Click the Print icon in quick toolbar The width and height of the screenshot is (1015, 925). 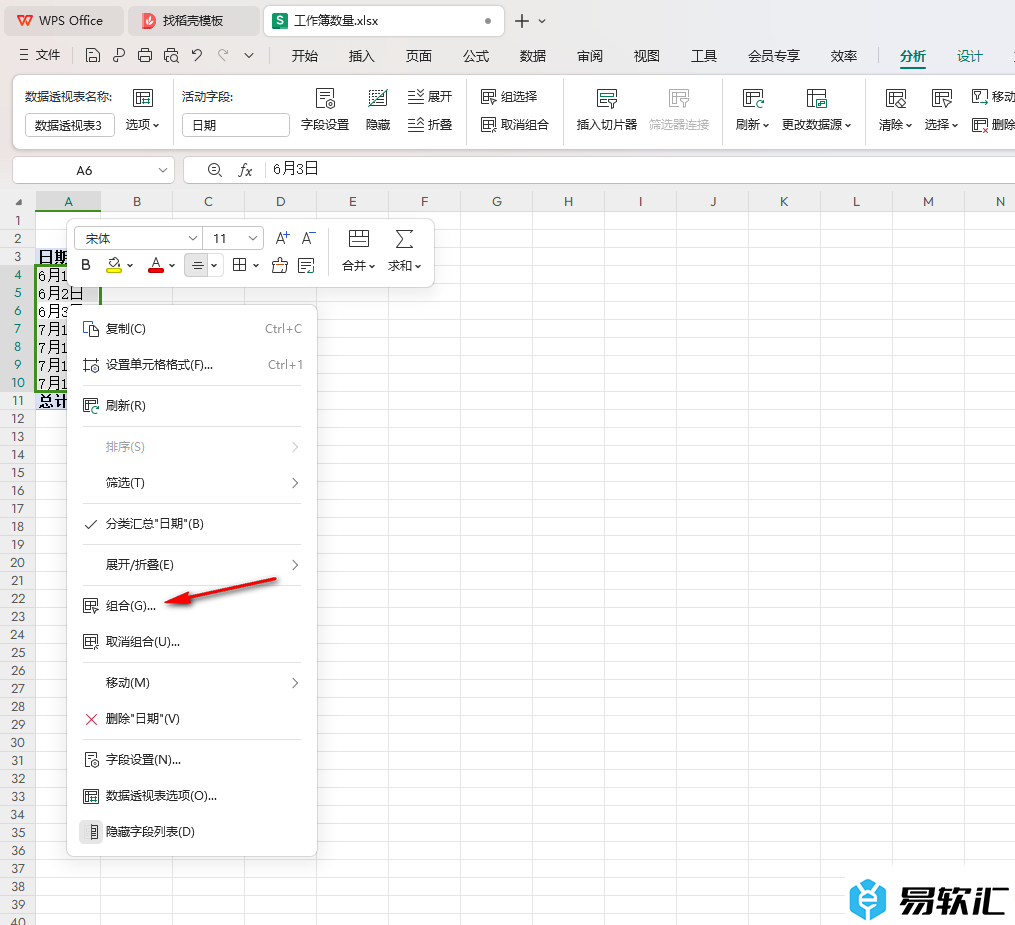pyautogui.click(x=145, y=56)
